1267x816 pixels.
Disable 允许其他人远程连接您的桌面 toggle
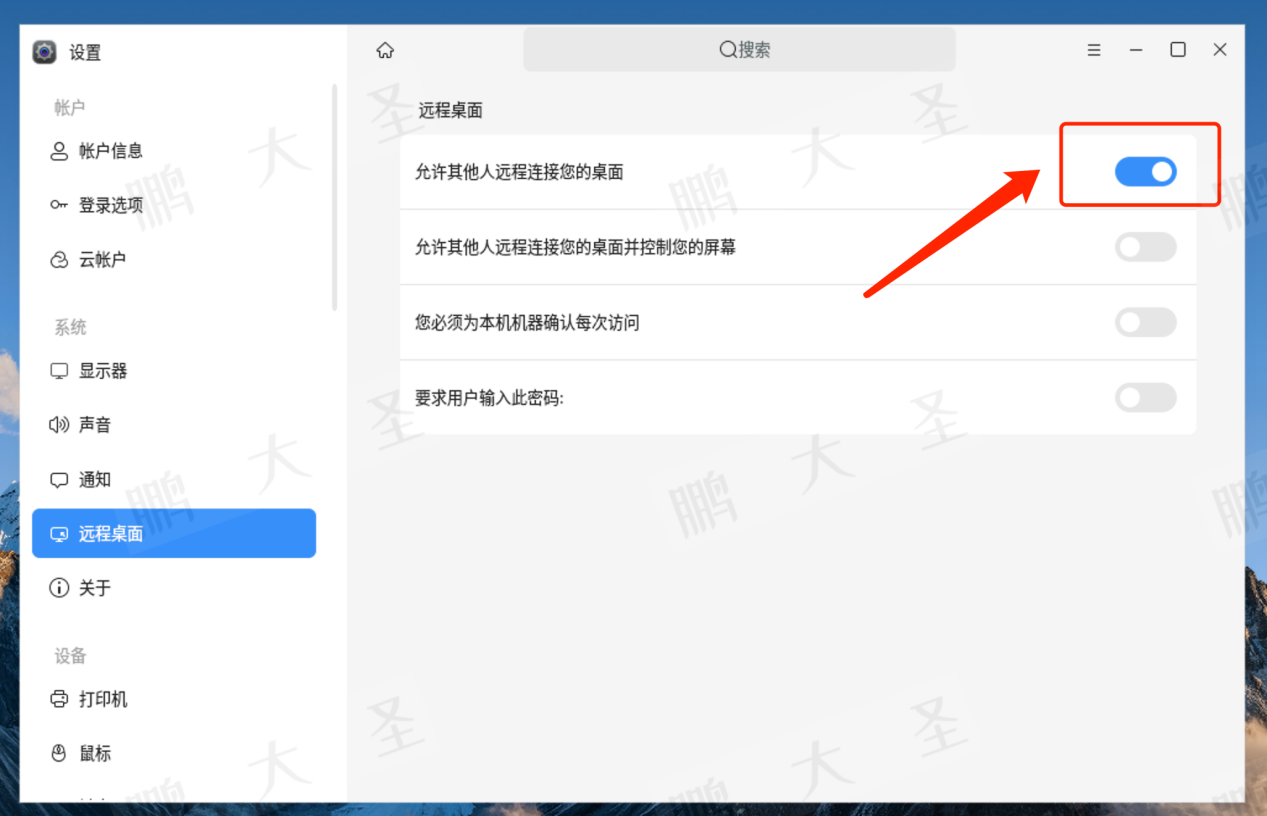tap(1146, 172)
